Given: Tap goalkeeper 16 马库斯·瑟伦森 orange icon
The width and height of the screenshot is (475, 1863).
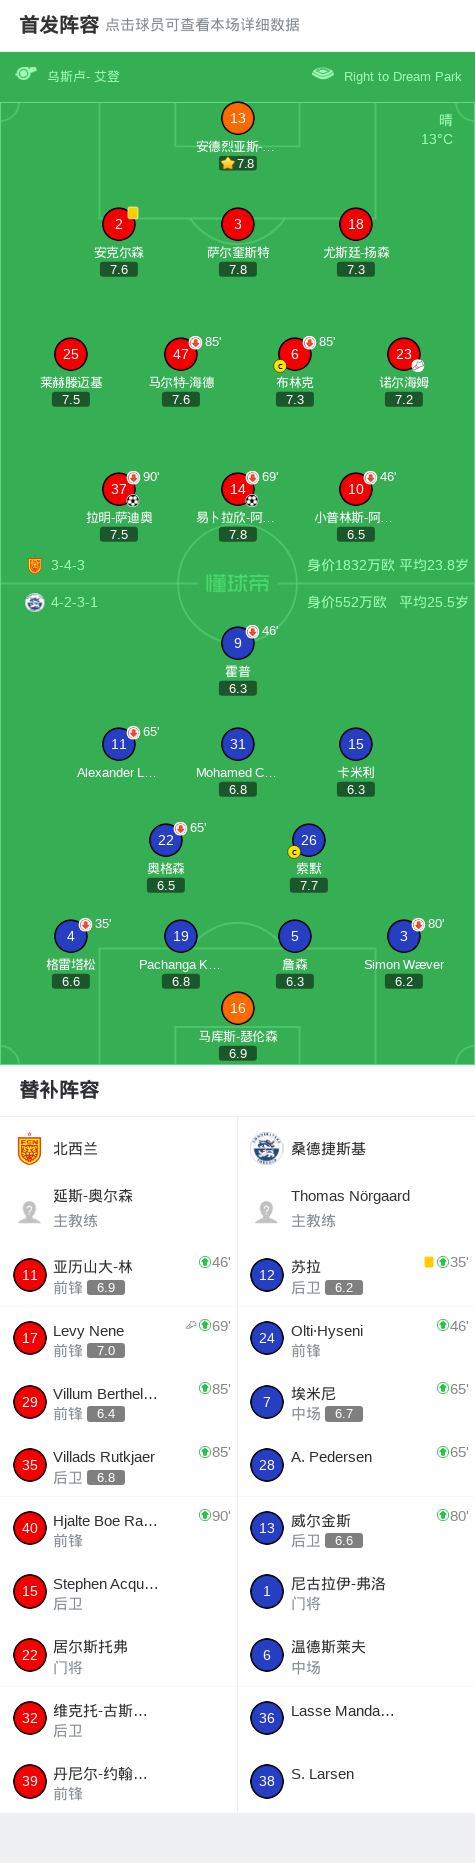Looking at the screenshot, I should [x=237, y=1008].
